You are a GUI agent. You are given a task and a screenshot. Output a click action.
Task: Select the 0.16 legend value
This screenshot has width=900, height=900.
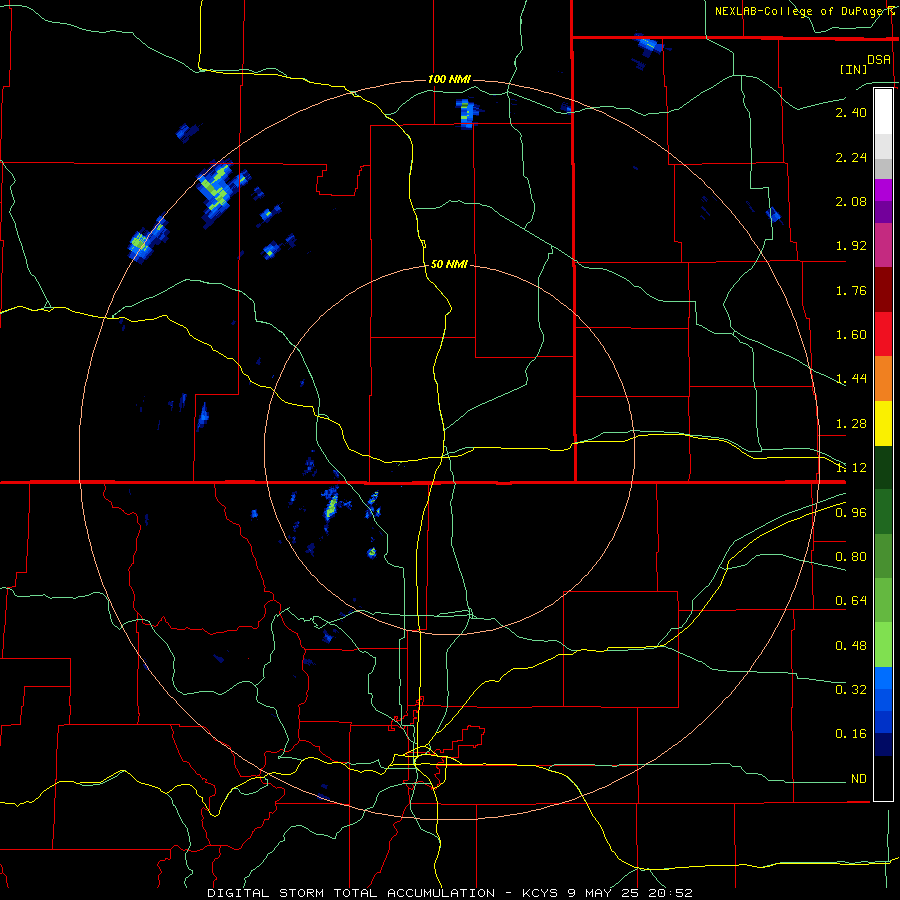[x=851, y=734]
